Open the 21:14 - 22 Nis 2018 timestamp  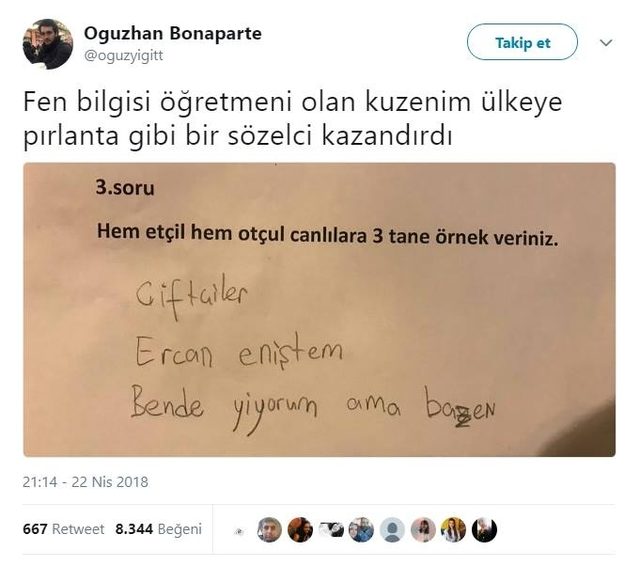[x=85, y=482]
